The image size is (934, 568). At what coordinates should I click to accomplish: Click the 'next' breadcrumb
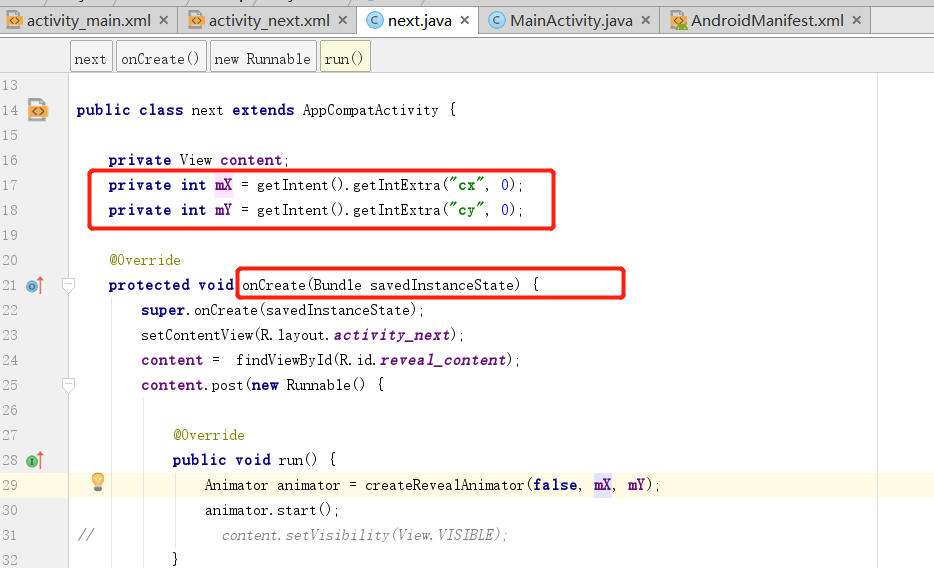coord(91,59)
